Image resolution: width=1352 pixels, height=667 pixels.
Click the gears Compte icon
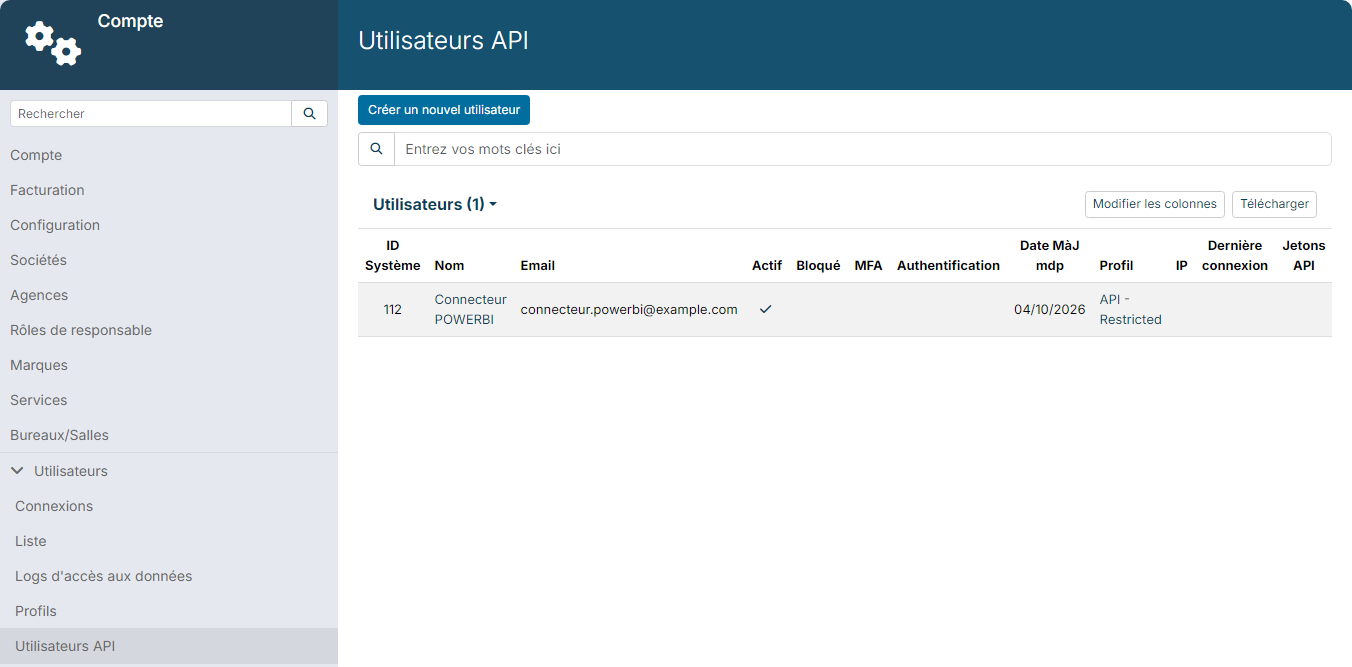pyautogui.click(x=53, y=44)
